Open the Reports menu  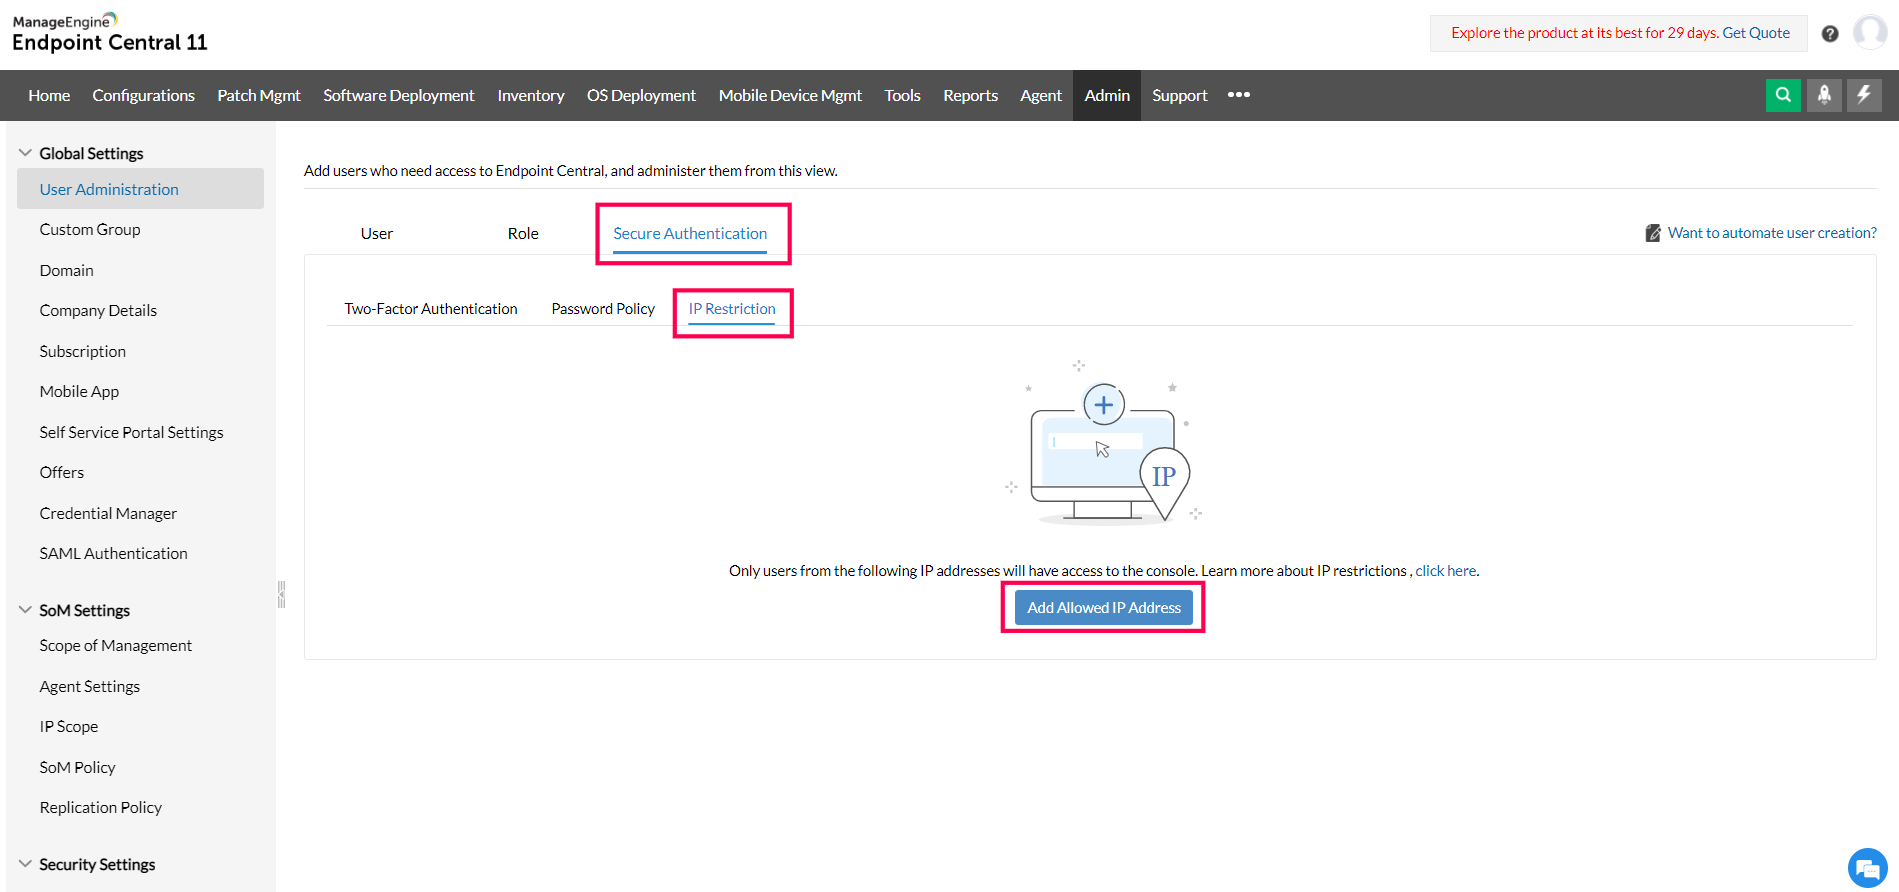click(970, 95)
